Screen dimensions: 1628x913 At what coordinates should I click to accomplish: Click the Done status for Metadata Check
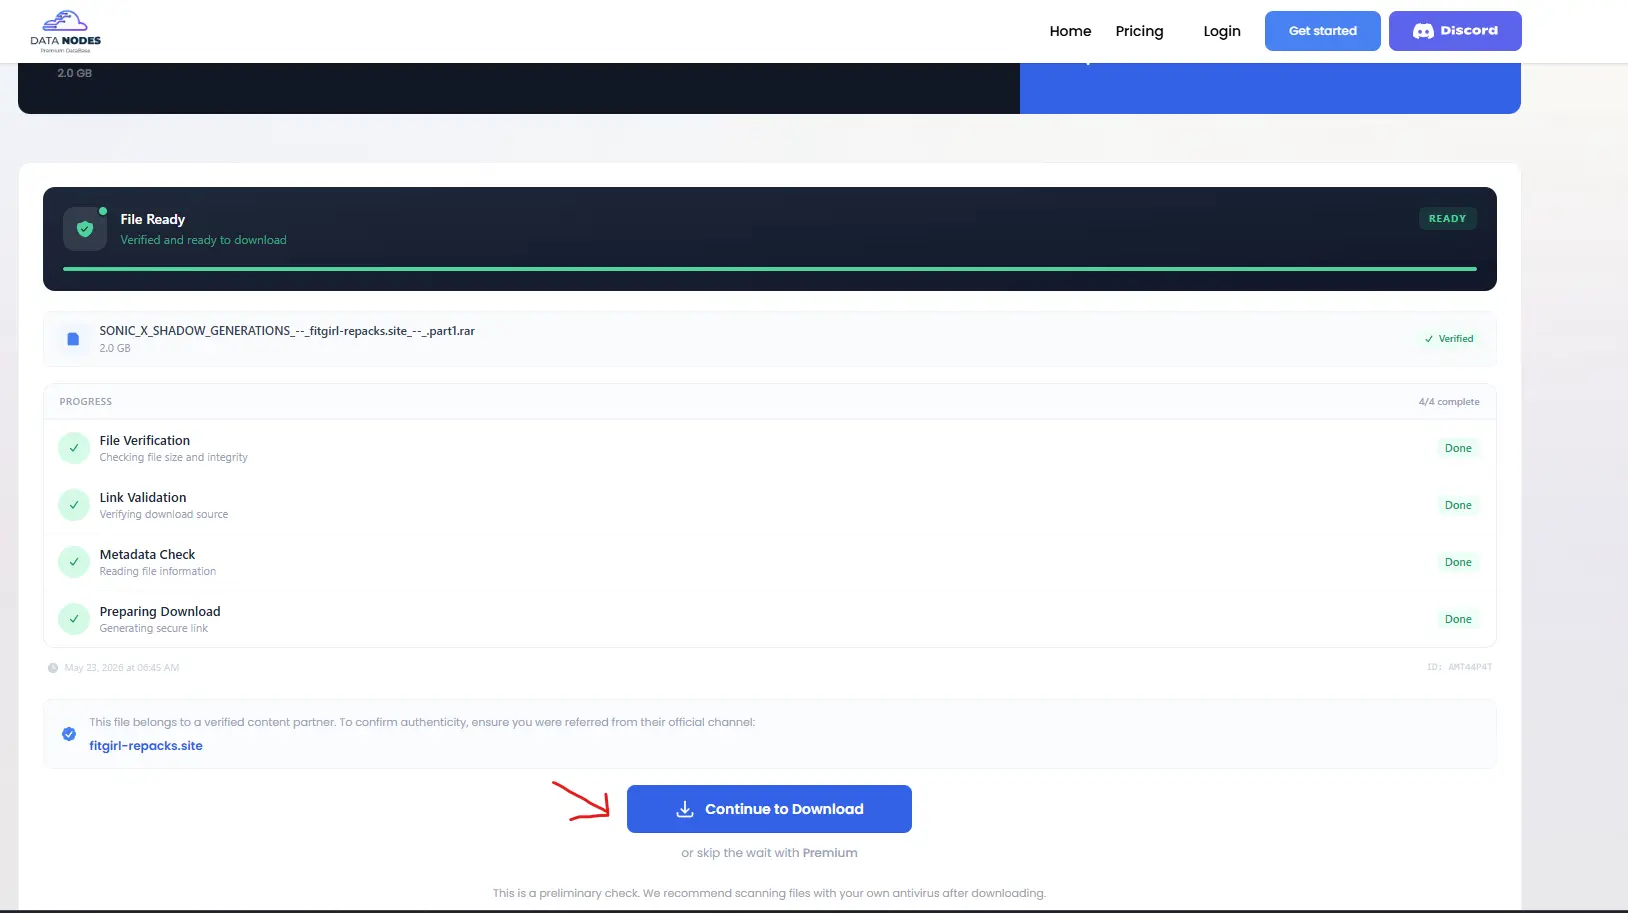tap(1458, 562)
